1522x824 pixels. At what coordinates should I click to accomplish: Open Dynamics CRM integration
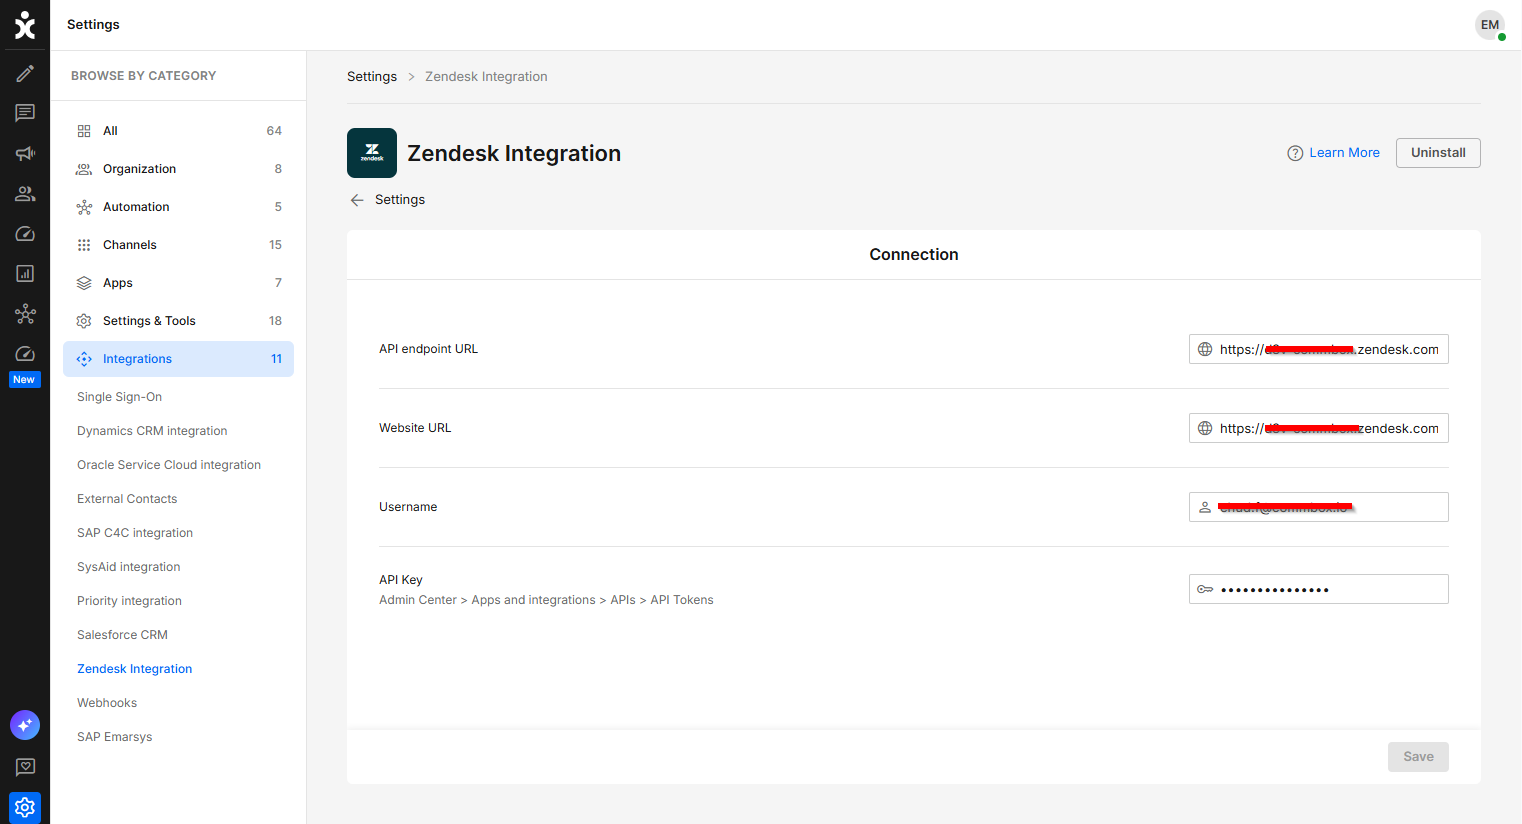pyautogui.click(x=152, y=431)
